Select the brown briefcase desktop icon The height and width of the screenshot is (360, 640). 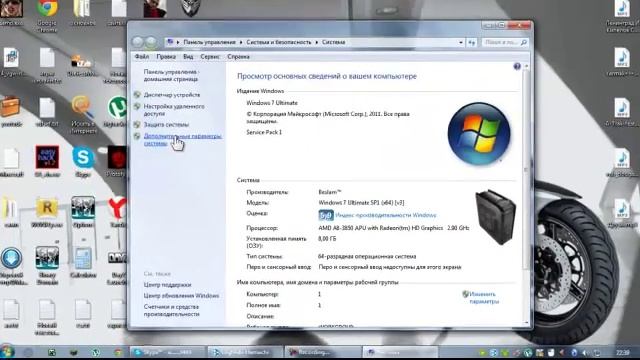click(x=11, y=112)
